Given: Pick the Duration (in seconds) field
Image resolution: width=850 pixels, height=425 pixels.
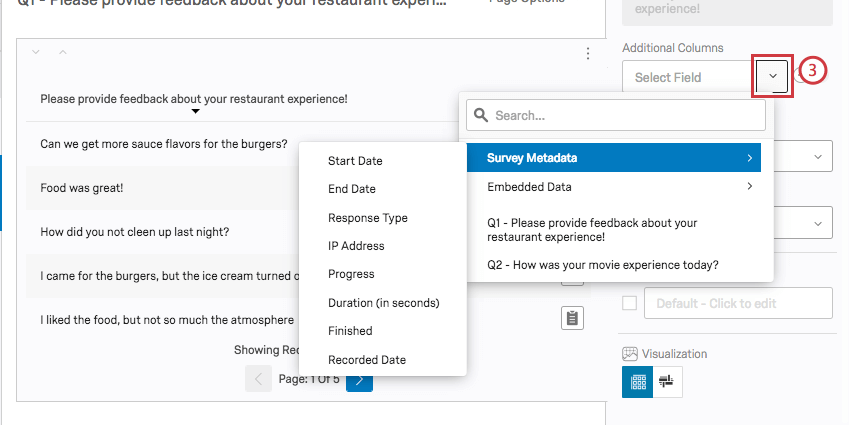Looking at the screenshot, I should pos(383,303).
